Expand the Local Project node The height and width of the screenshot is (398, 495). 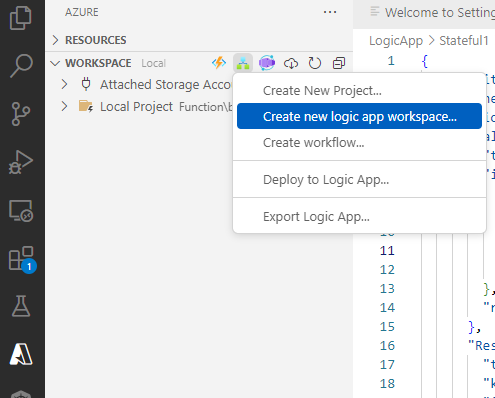(64, 107)
